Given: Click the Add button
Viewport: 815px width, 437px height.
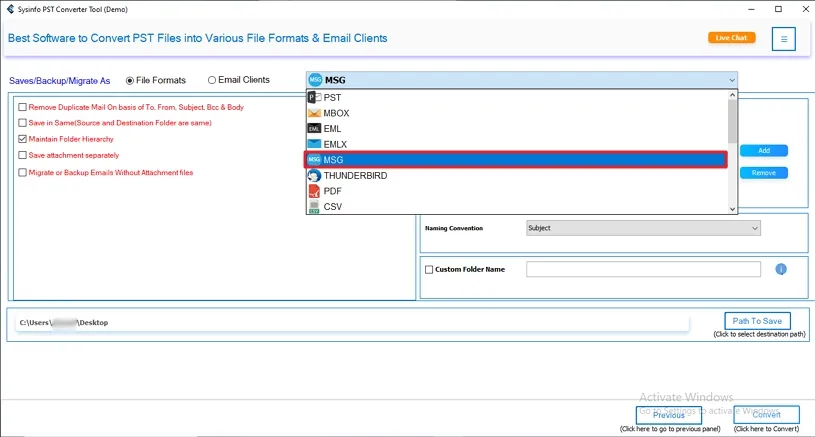Looking at the screenshot, I should coord(764,151).
